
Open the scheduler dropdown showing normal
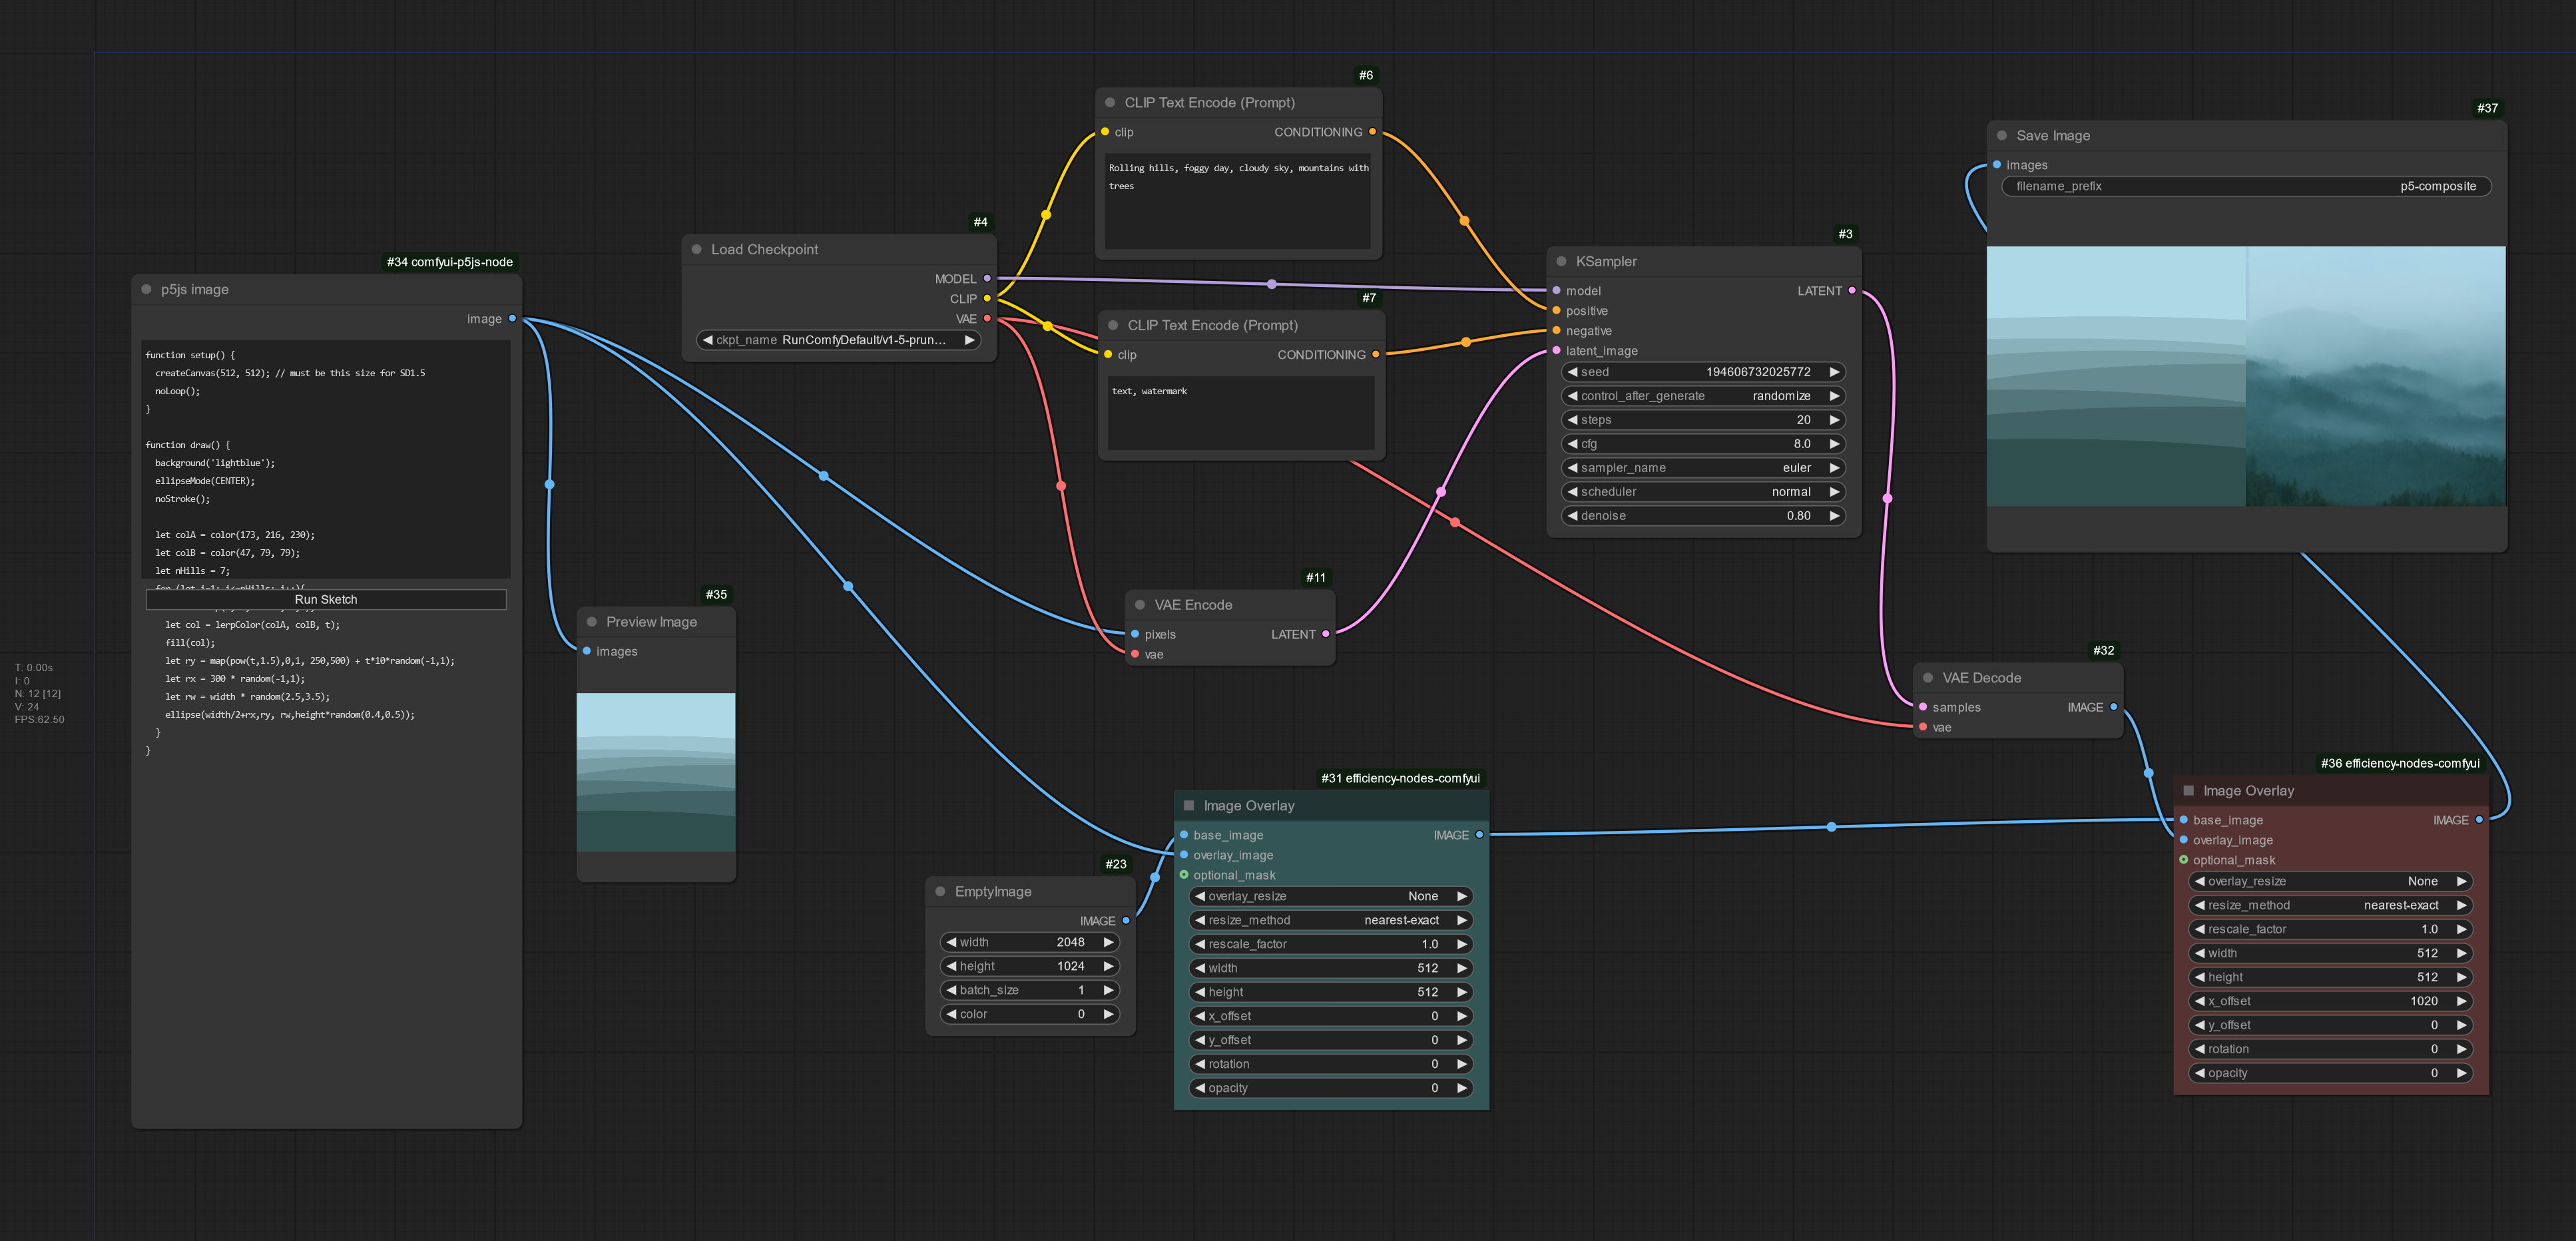[x=1703, y=492]
